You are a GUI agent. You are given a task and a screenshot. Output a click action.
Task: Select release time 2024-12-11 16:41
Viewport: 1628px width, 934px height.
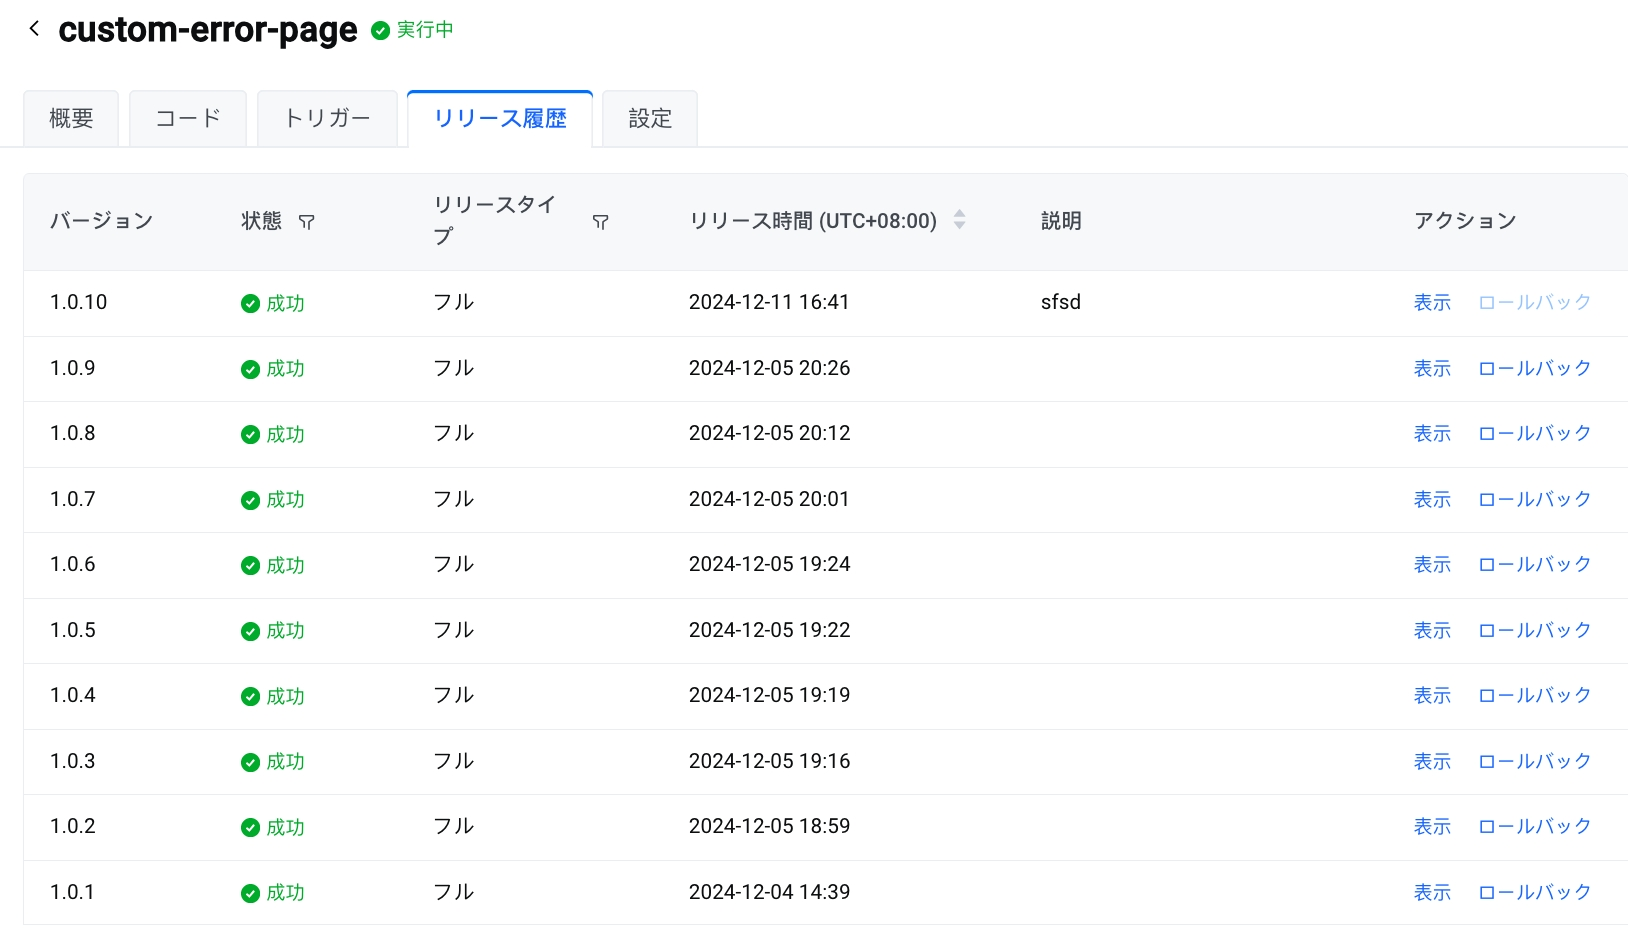point(769,302)
